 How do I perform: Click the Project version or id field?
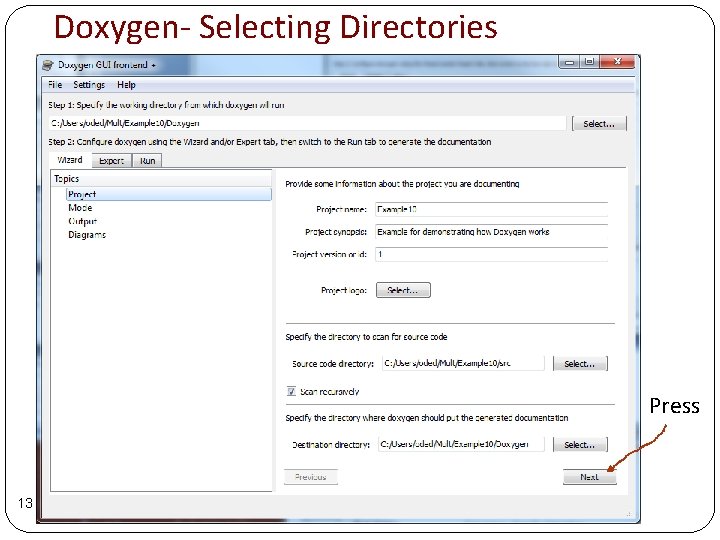(x=491, y=254)
